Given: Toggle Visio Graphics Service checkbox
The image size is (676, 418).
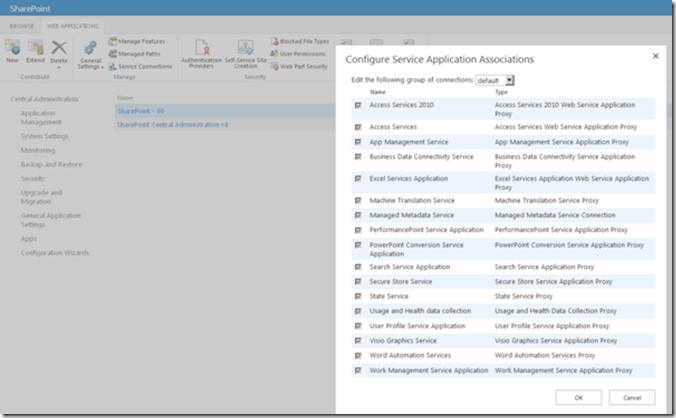Looking at the screenshot, I should (358, 340).
